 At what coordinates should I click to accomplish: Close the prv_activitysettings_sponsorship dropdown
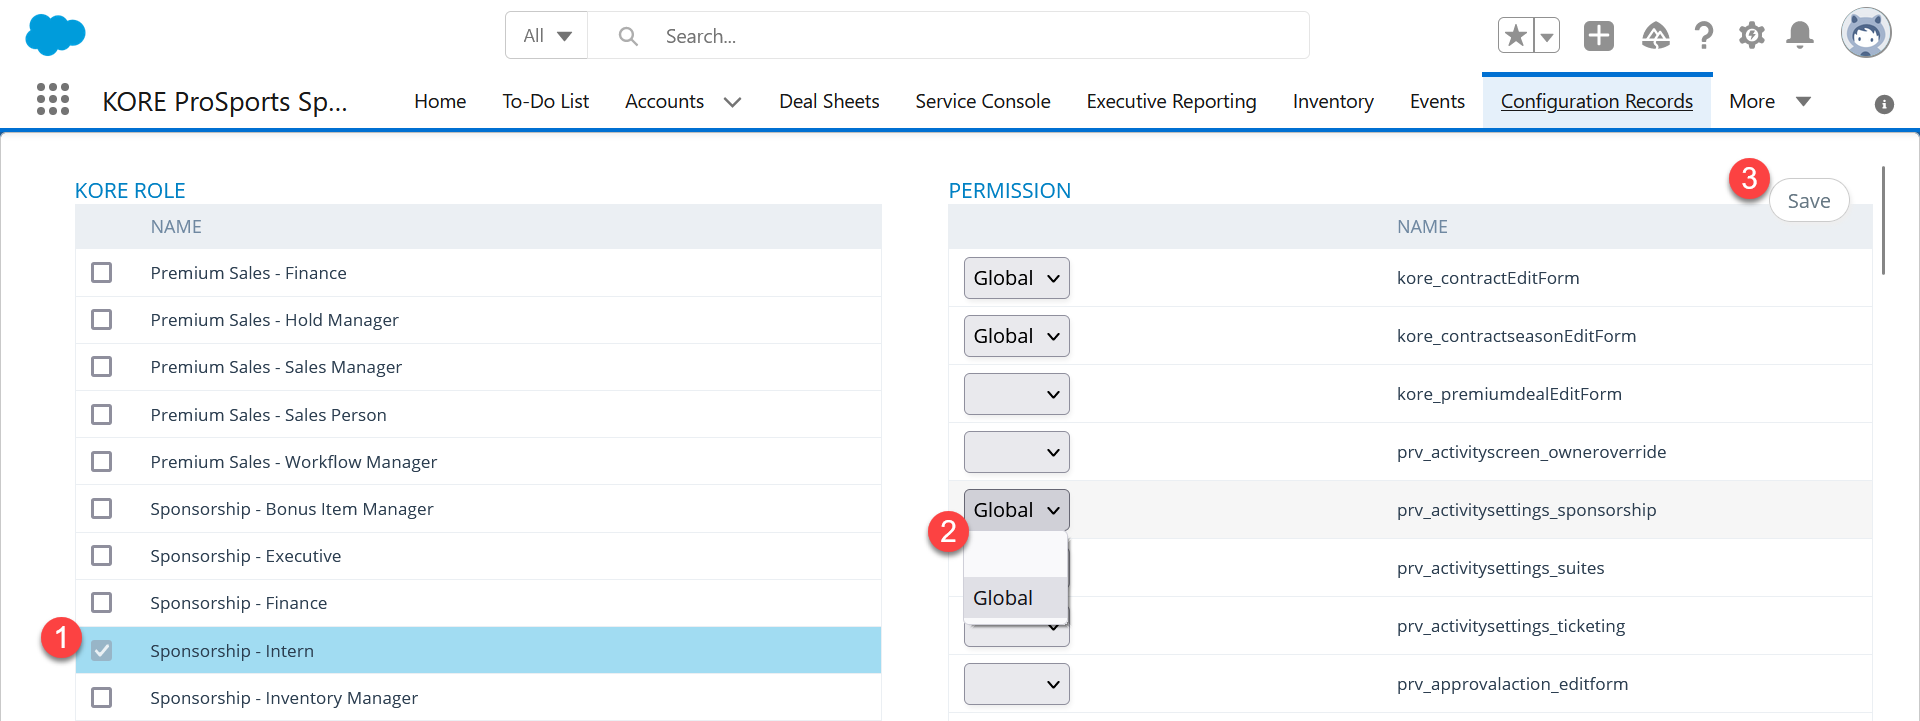pyautogui.click(x=1016, y=510)
